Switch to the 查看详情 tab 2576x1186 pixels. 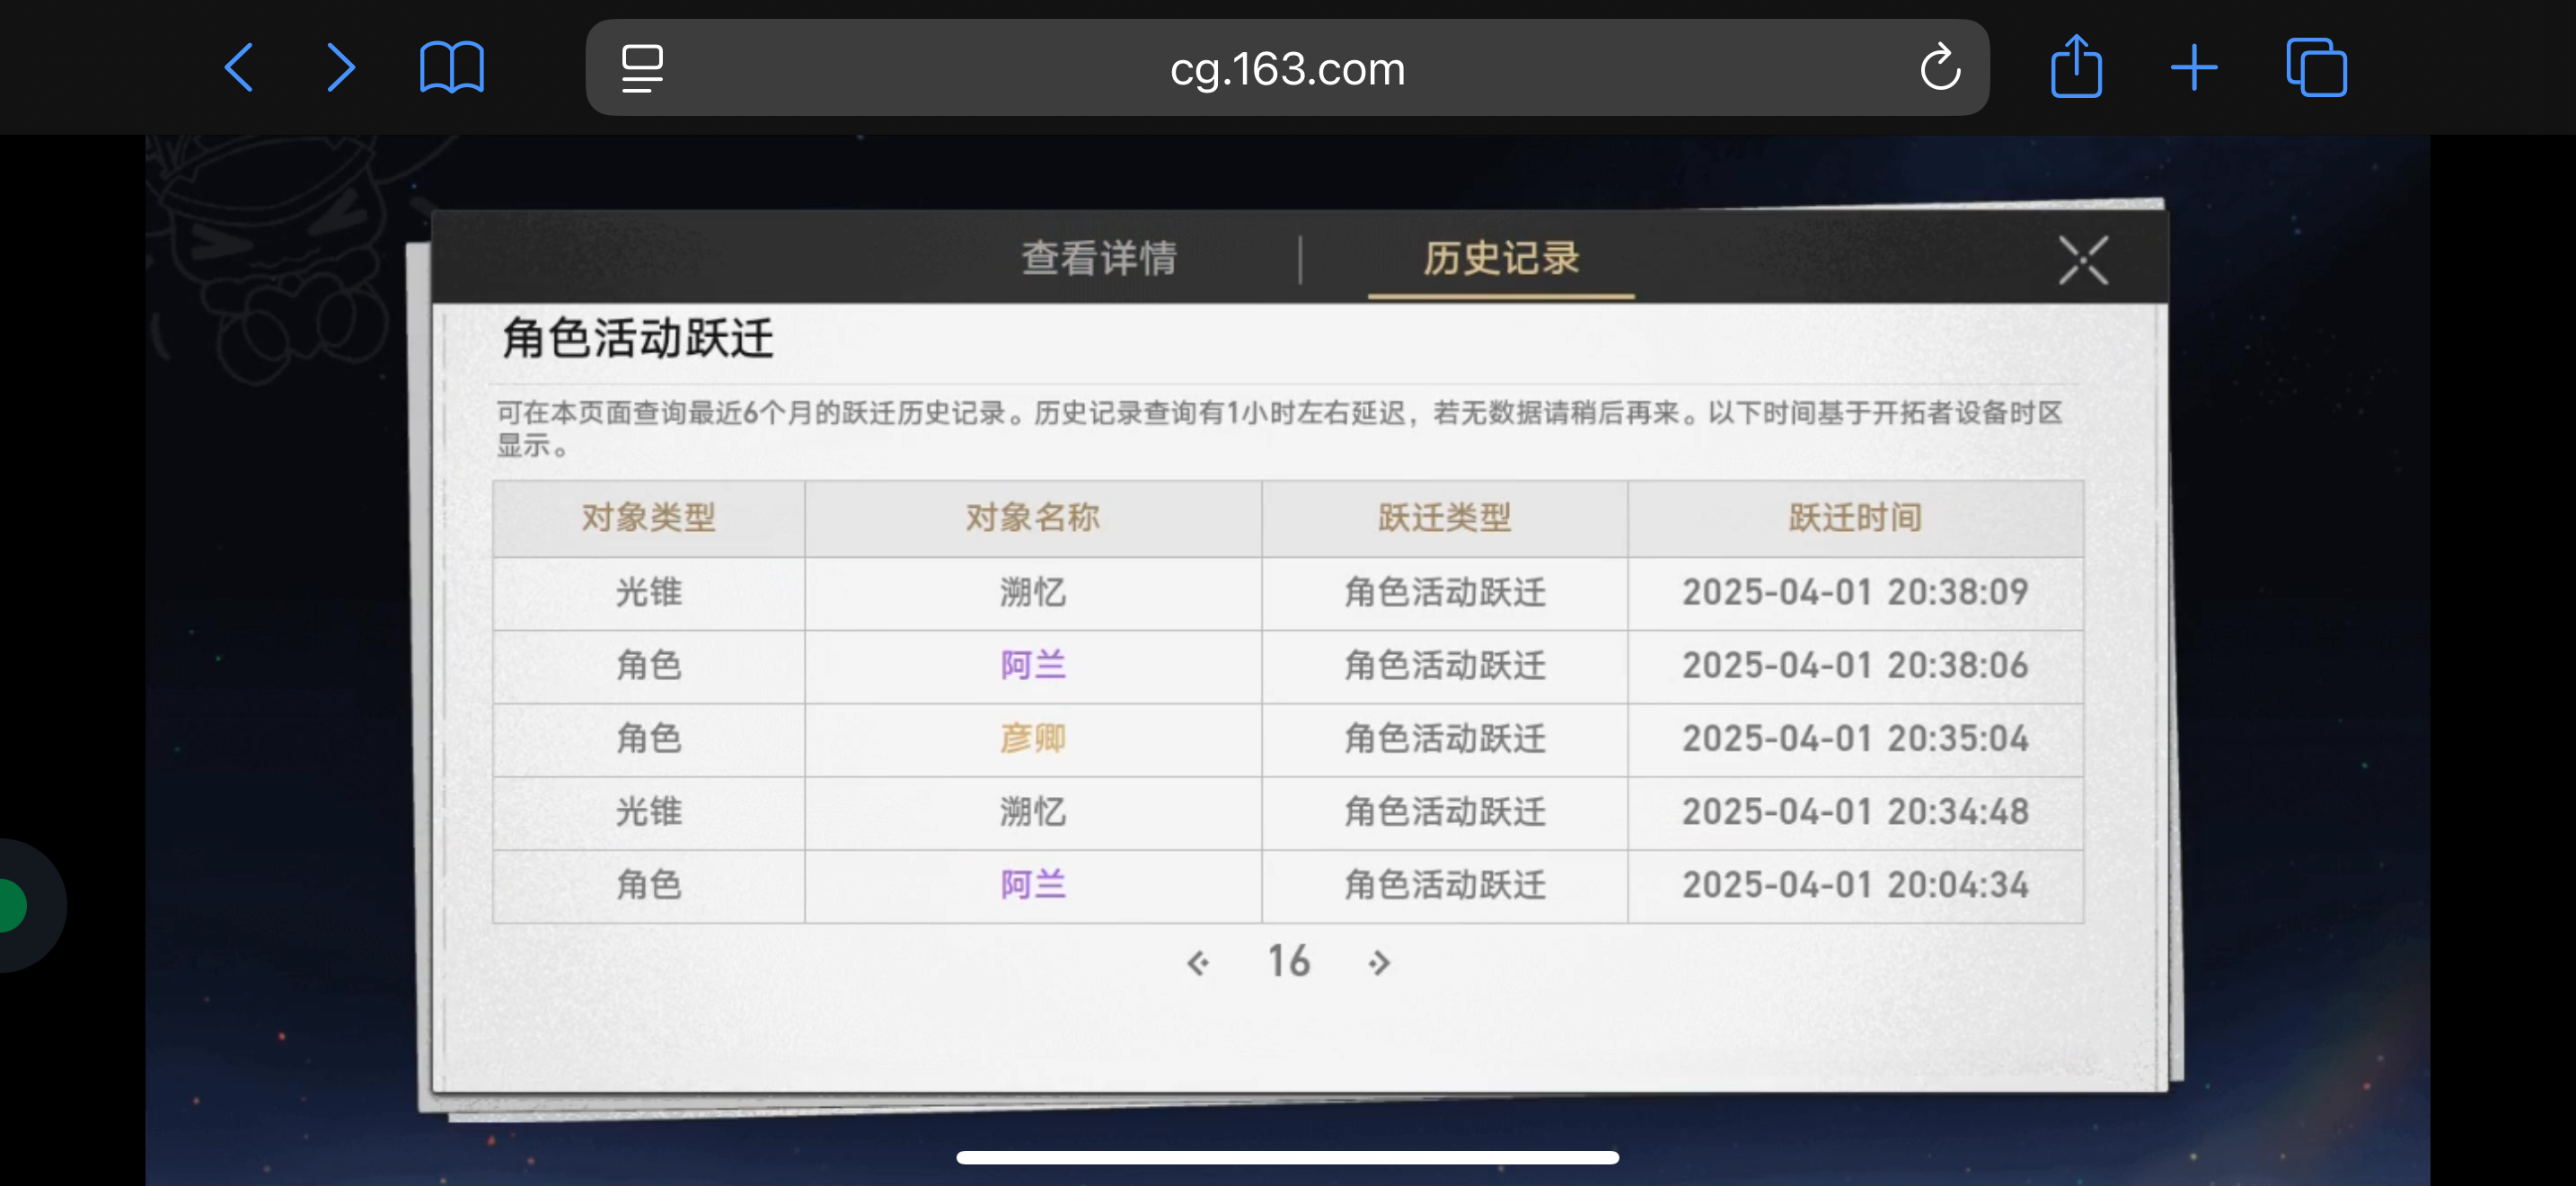pos(1099,258)
